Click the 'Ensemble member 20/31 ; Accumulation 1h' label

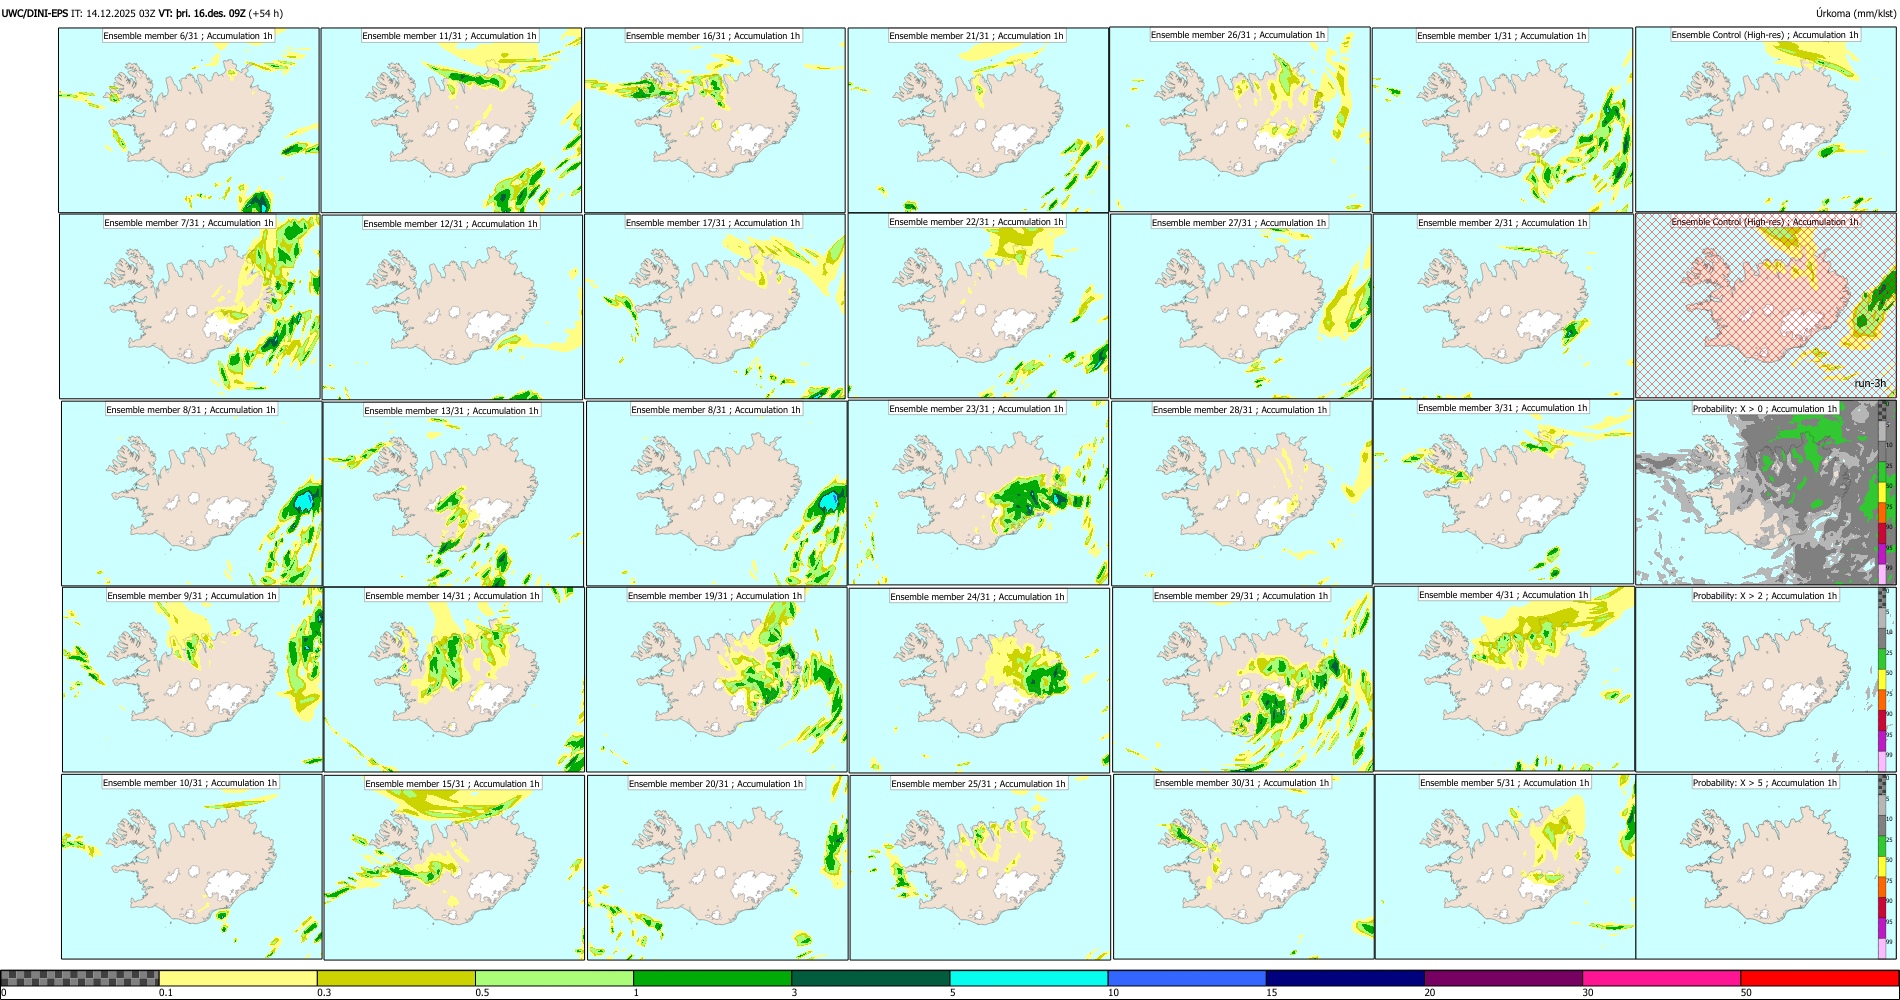(716, 784)
